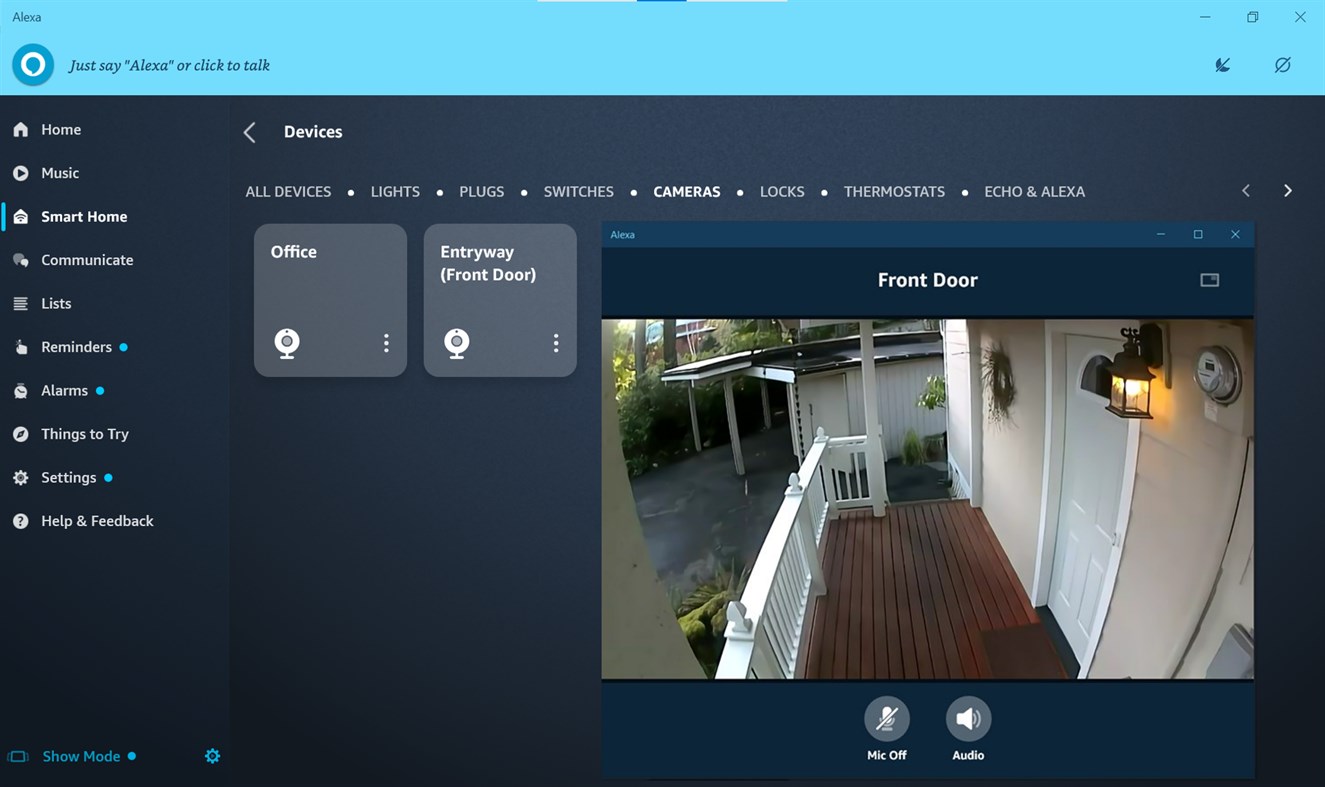Click the Home house icon
Viewport: 1325px width, 787px height.
[20, 130]
